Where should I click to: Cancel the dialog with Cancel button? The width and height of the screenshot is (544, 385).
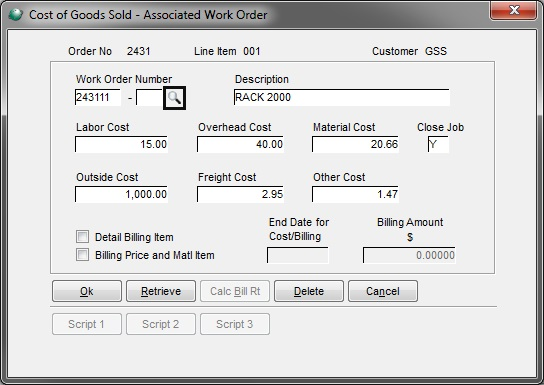click(383, 291)
